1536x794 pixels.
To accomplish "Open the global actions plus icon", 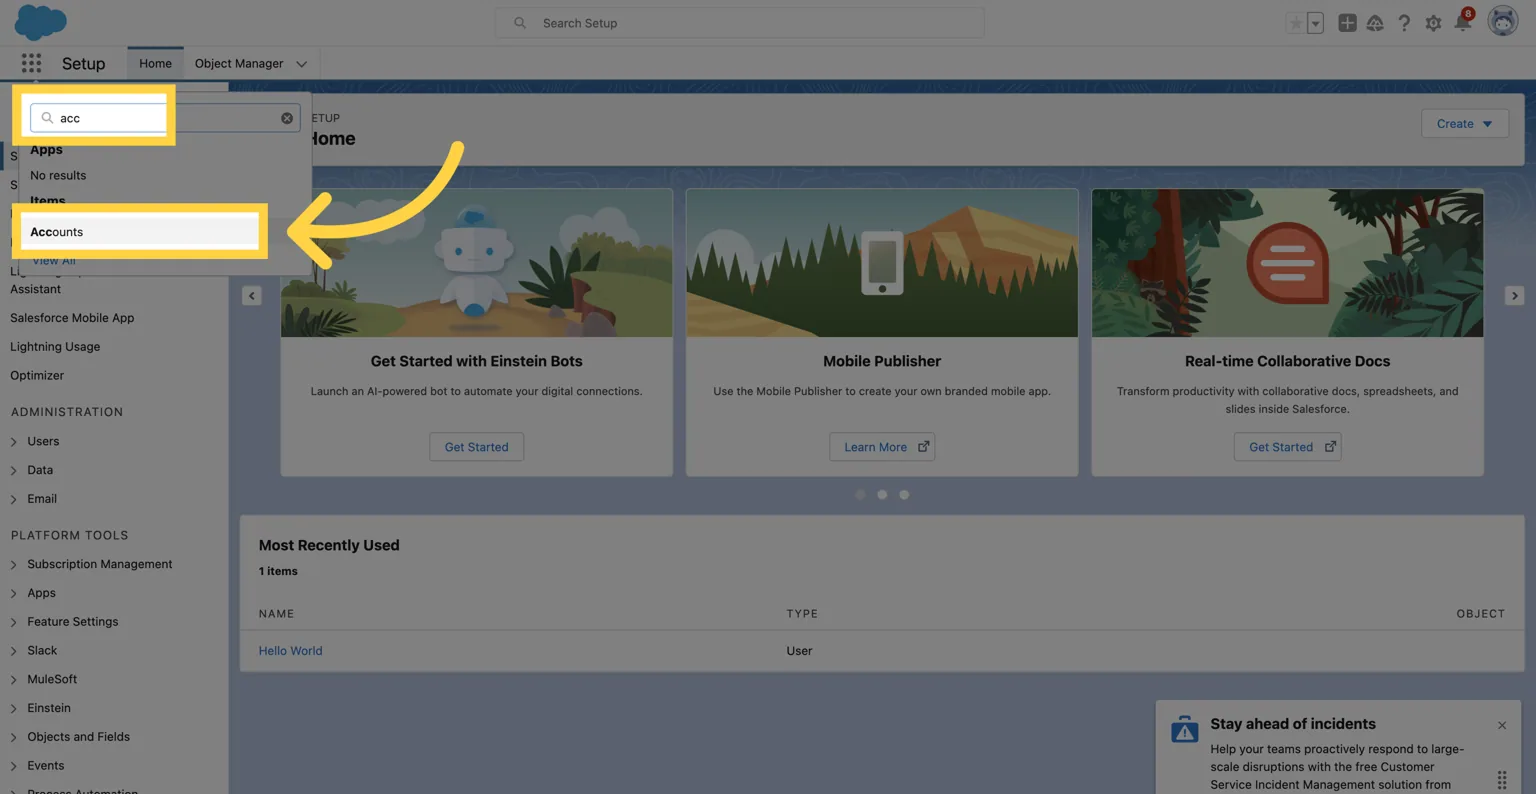I will tap(1347, 23).
